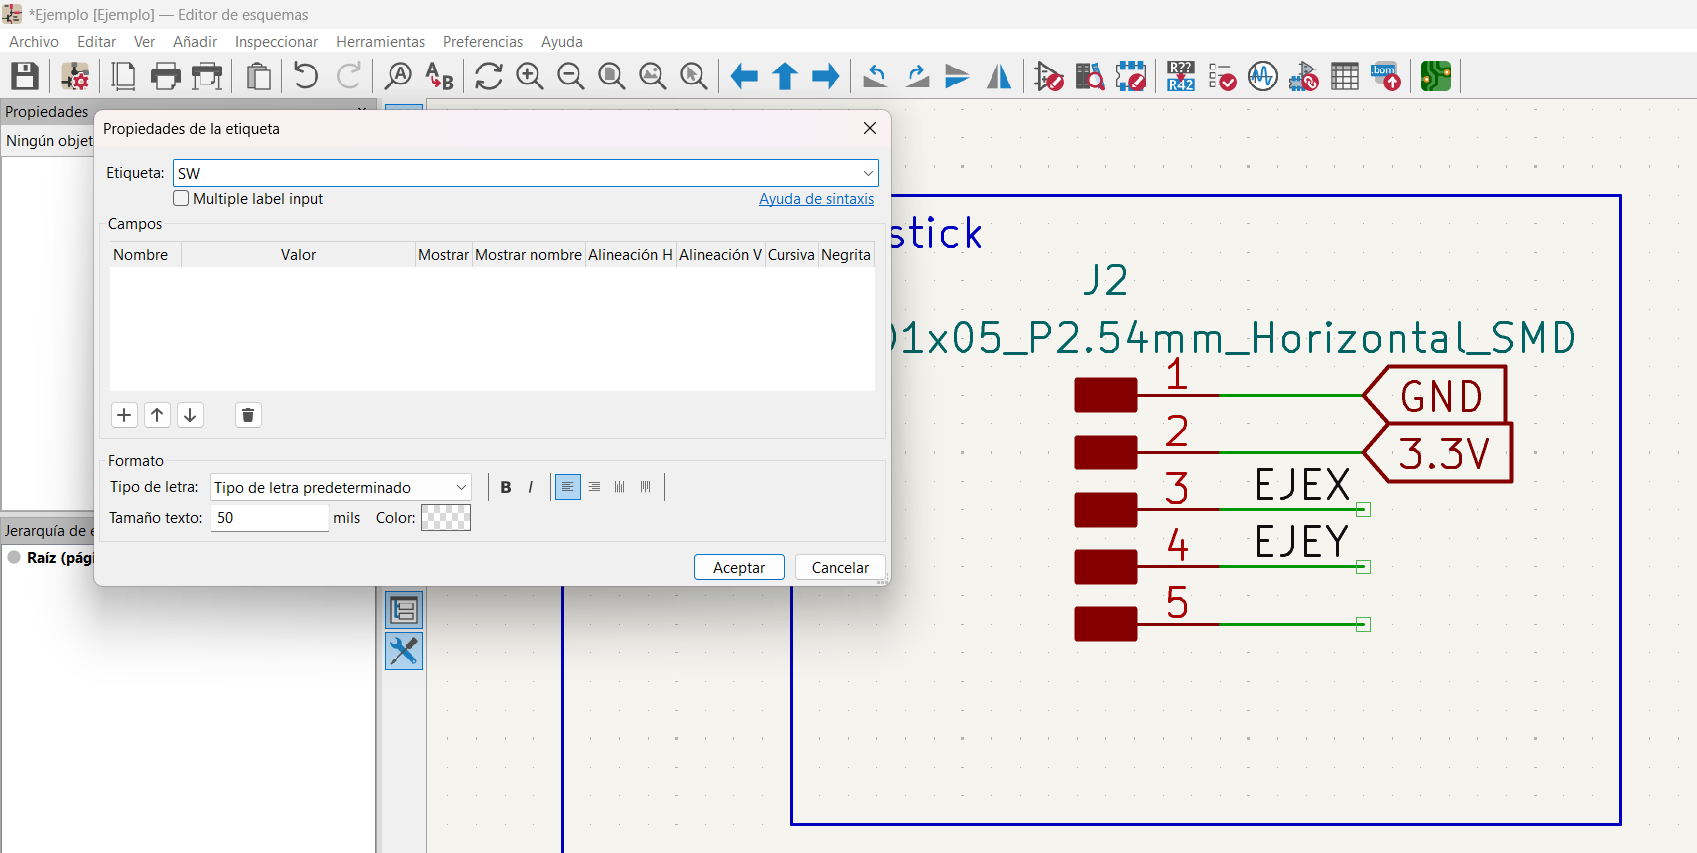Open the Editar menu
1697x853 pixels.
pos(97,42)
